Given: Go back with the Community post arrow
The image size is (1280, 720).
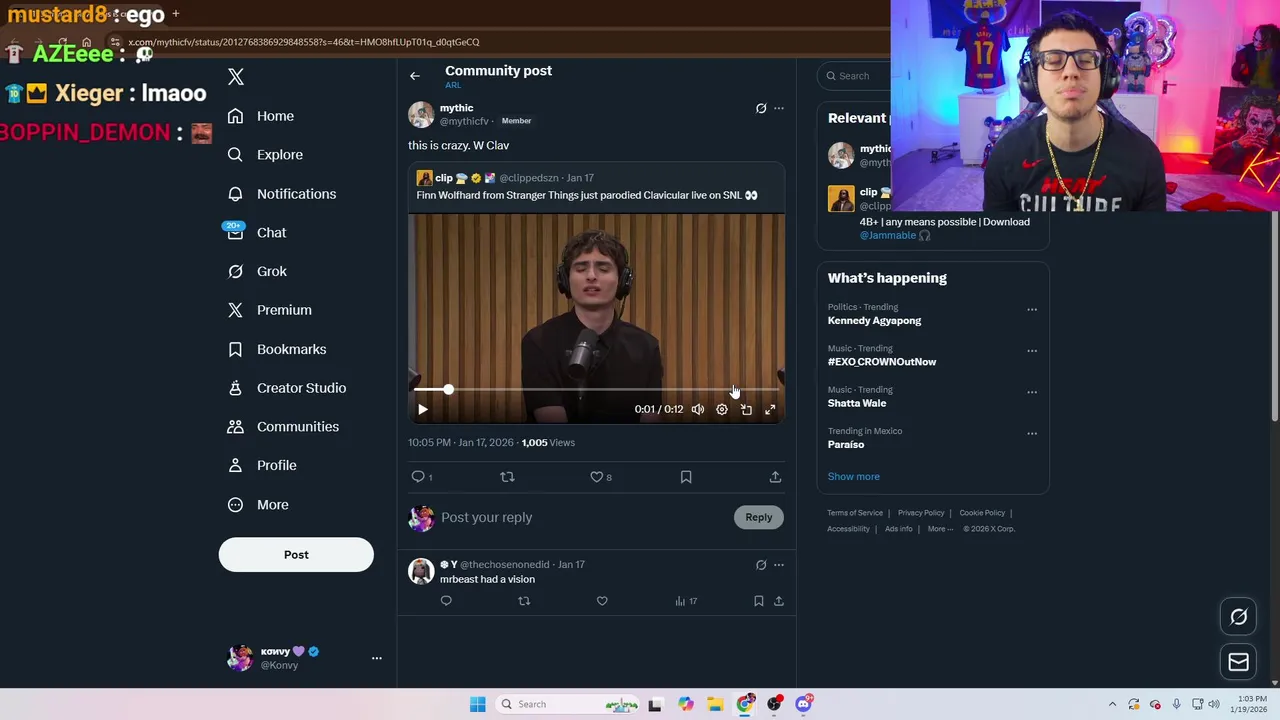Looking at the screenshot, I should coord(415,76).
